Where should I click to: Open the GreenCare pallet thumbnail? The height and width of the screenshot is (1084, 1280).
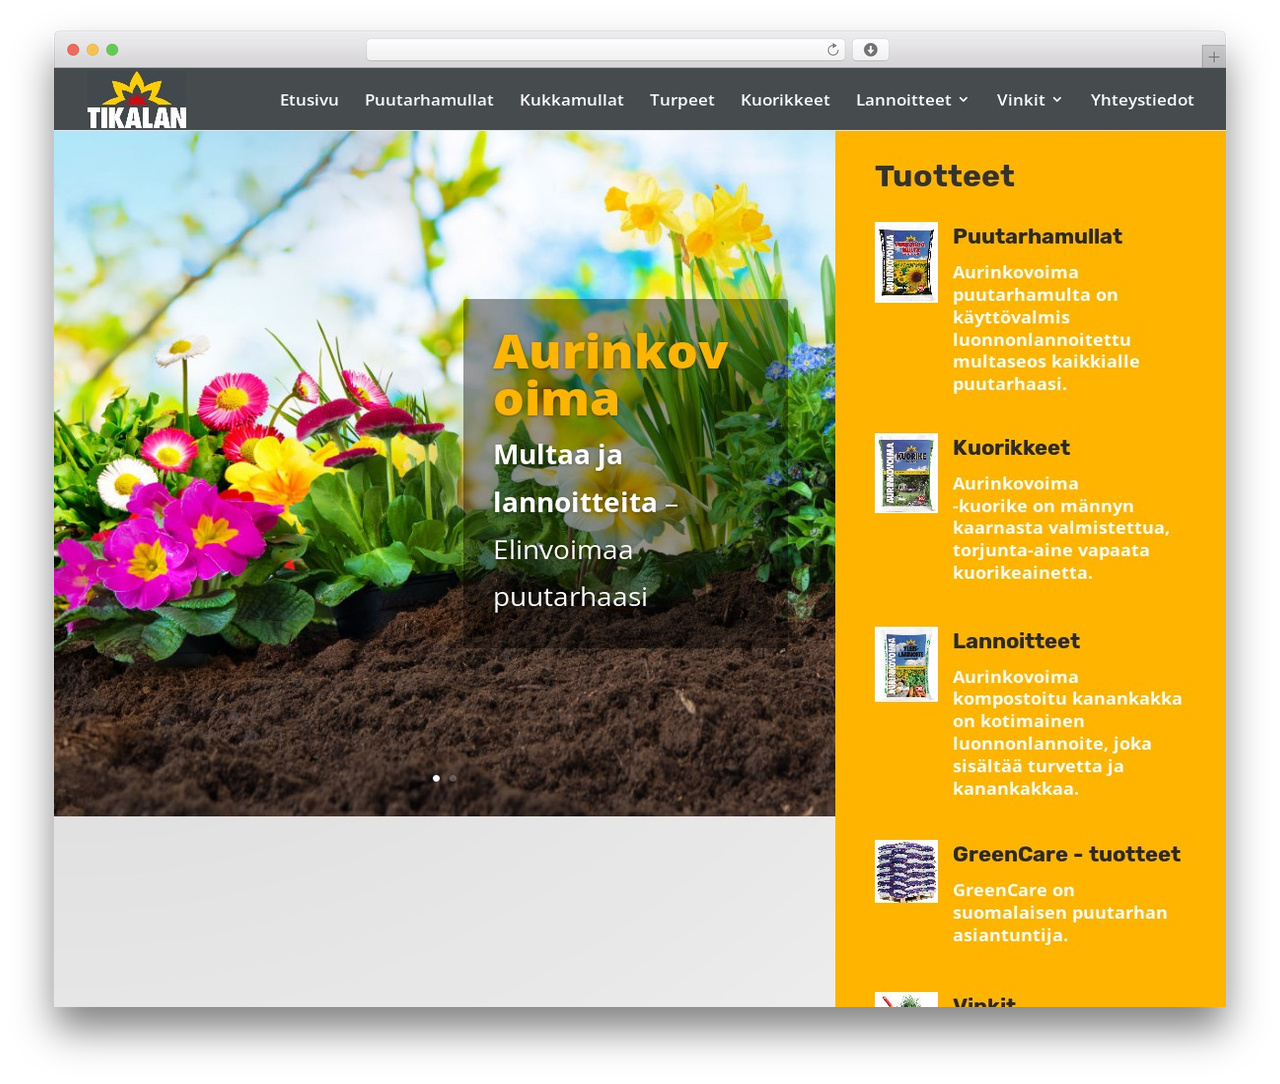(906, 871)
